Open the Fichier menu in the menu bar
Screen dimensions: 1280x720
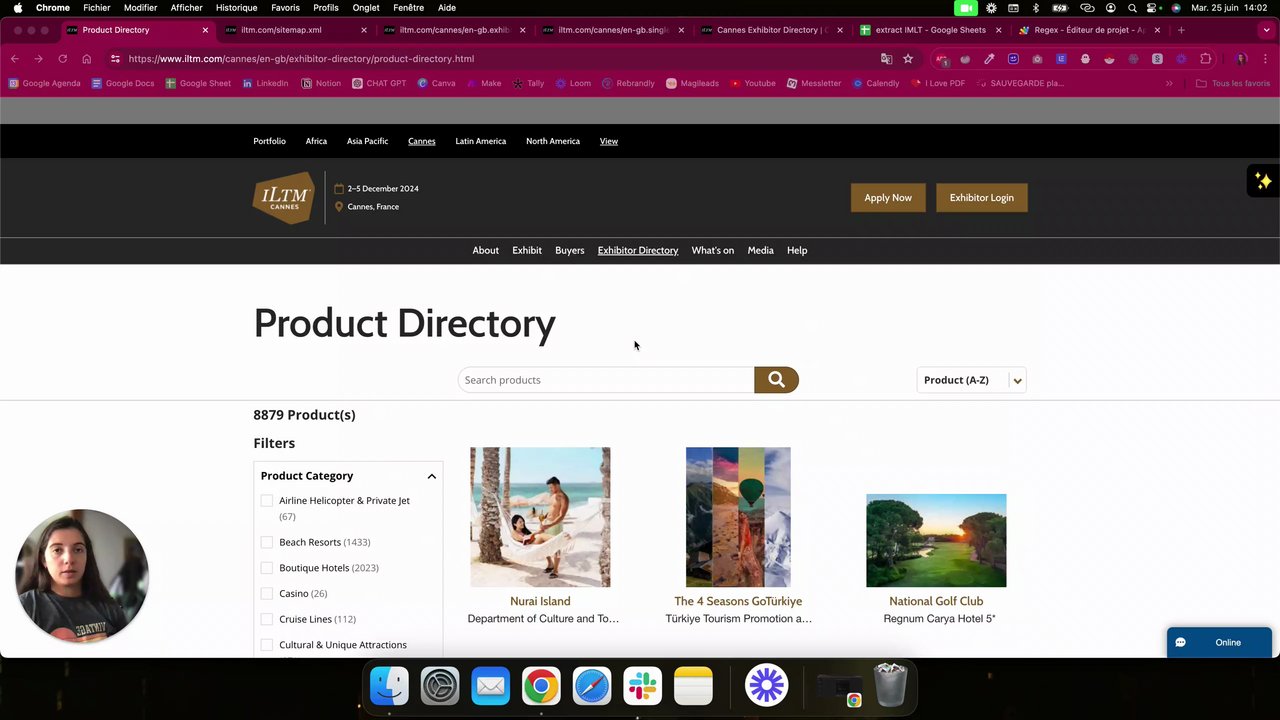(97, 8)
